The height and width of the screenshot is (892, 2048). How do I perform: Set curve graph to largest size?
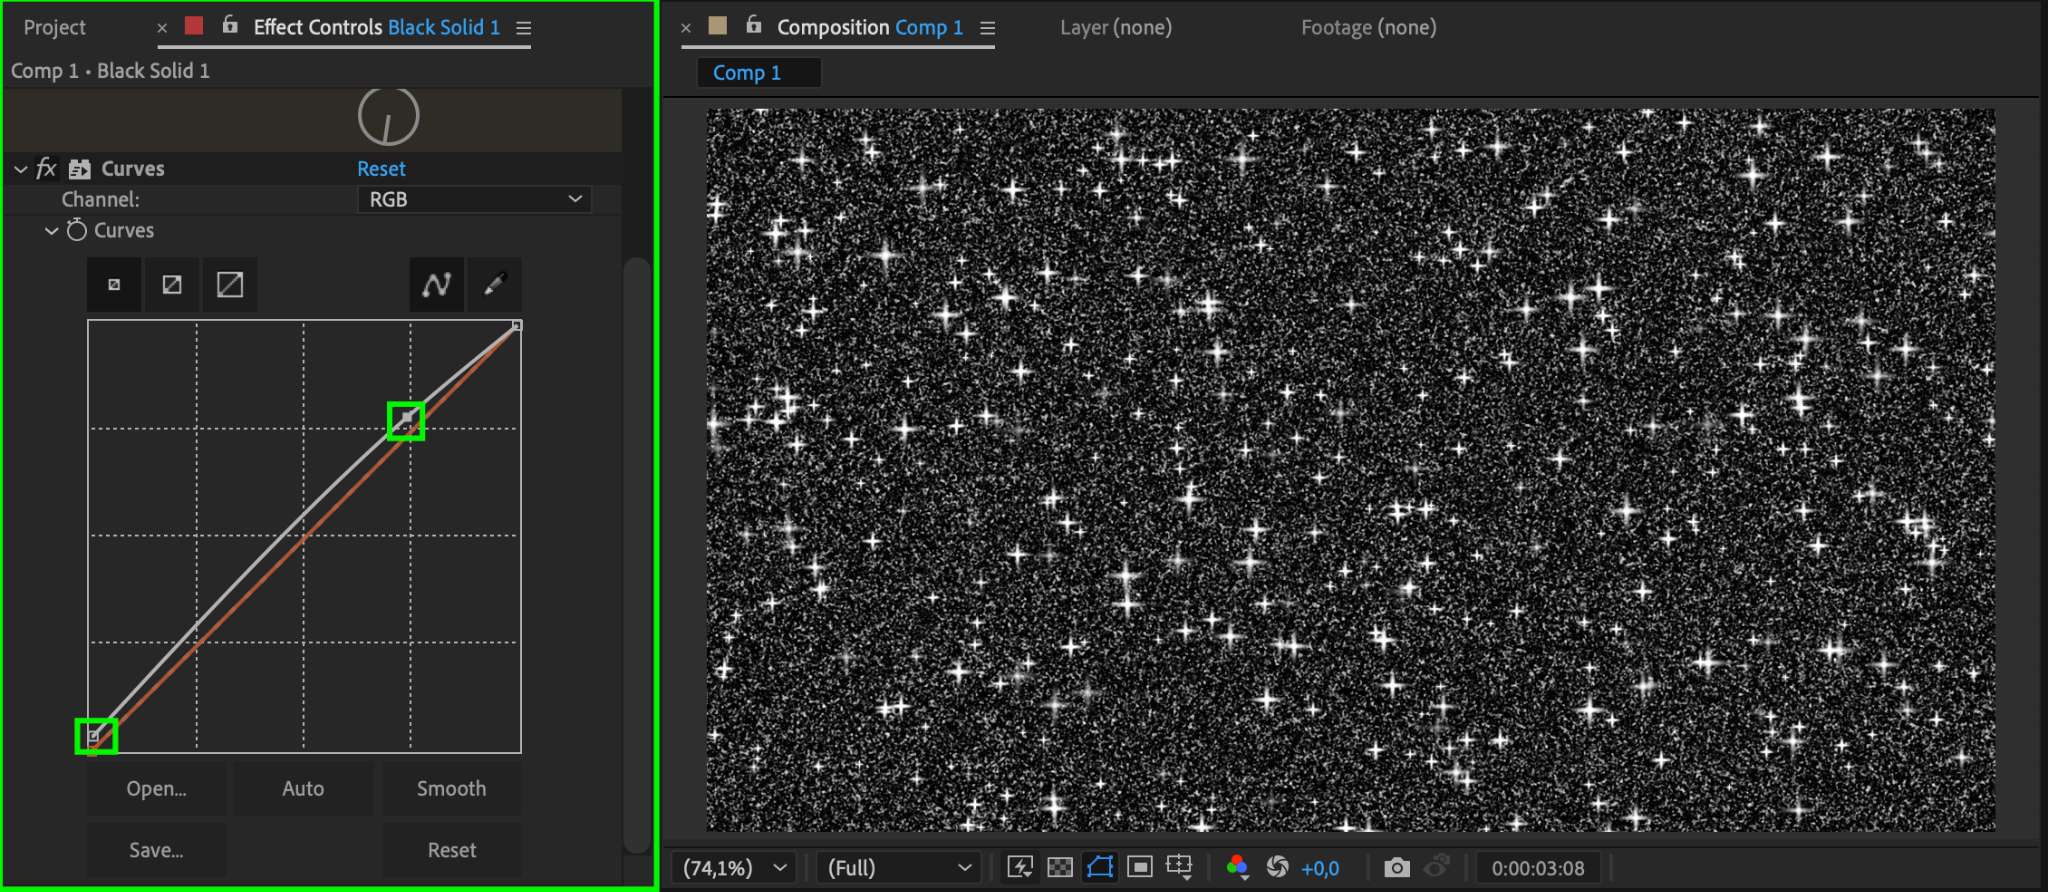[x=230, y=285]
